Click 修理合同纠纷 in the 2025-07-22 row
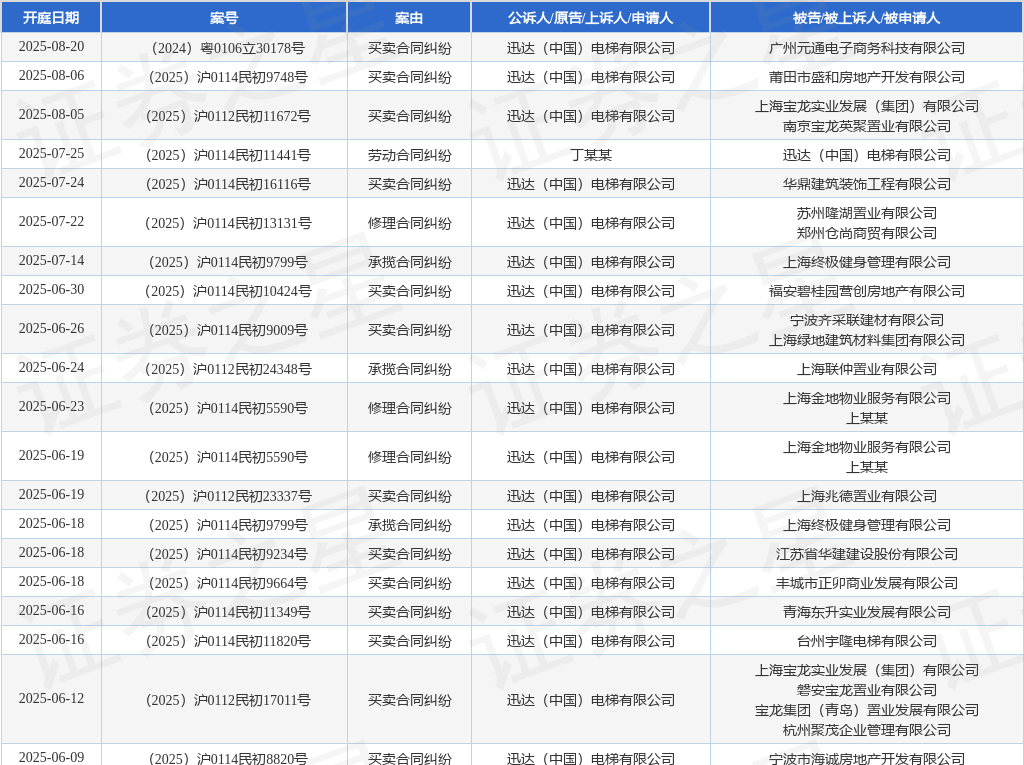 pos(409,223)
